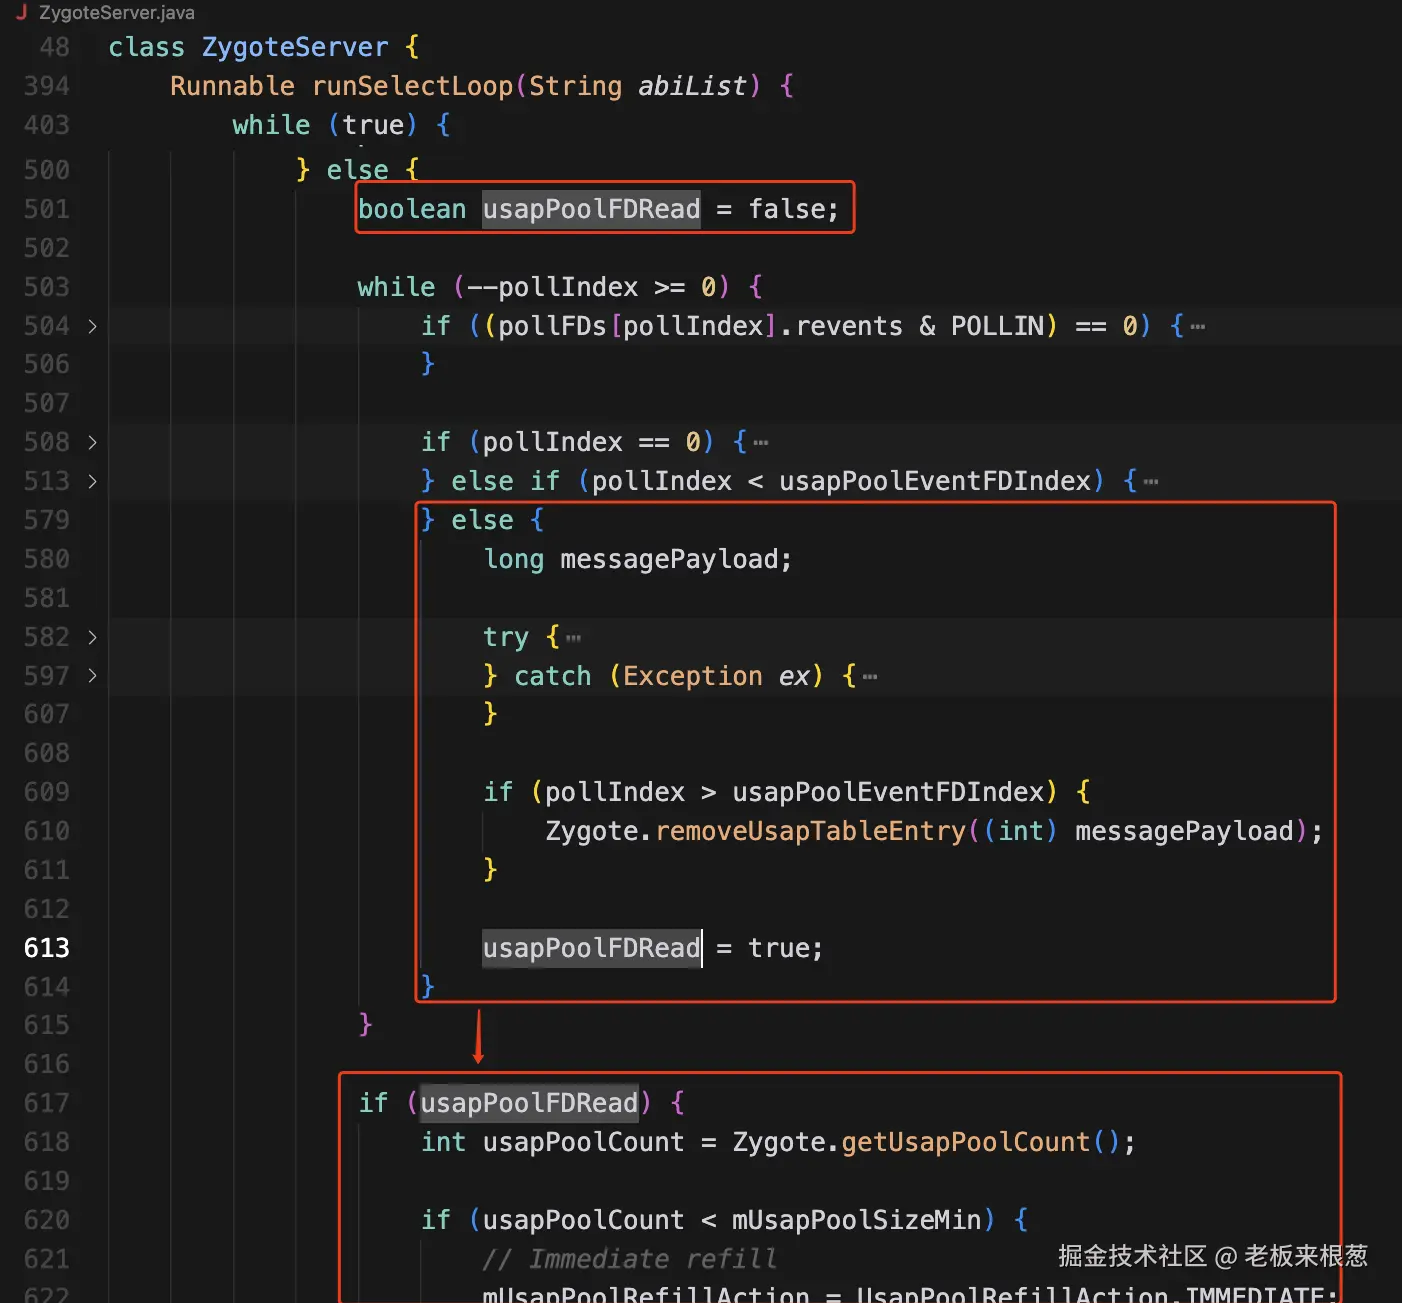Select sticky header while (true) line

(341, 125)
